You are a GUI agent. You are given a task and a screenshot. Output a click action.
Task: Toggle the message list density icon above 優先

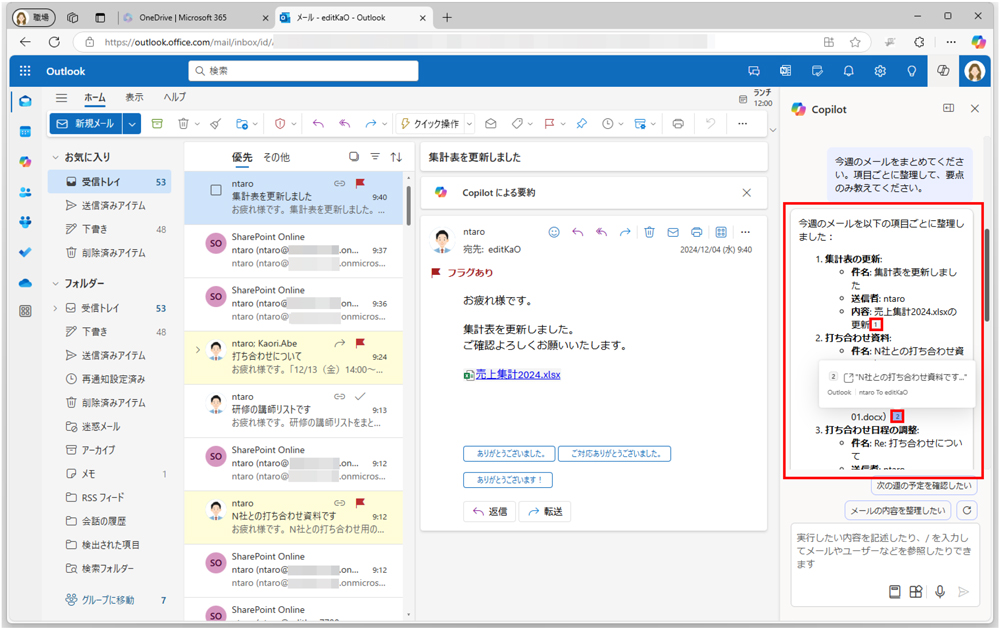(355, 157)
